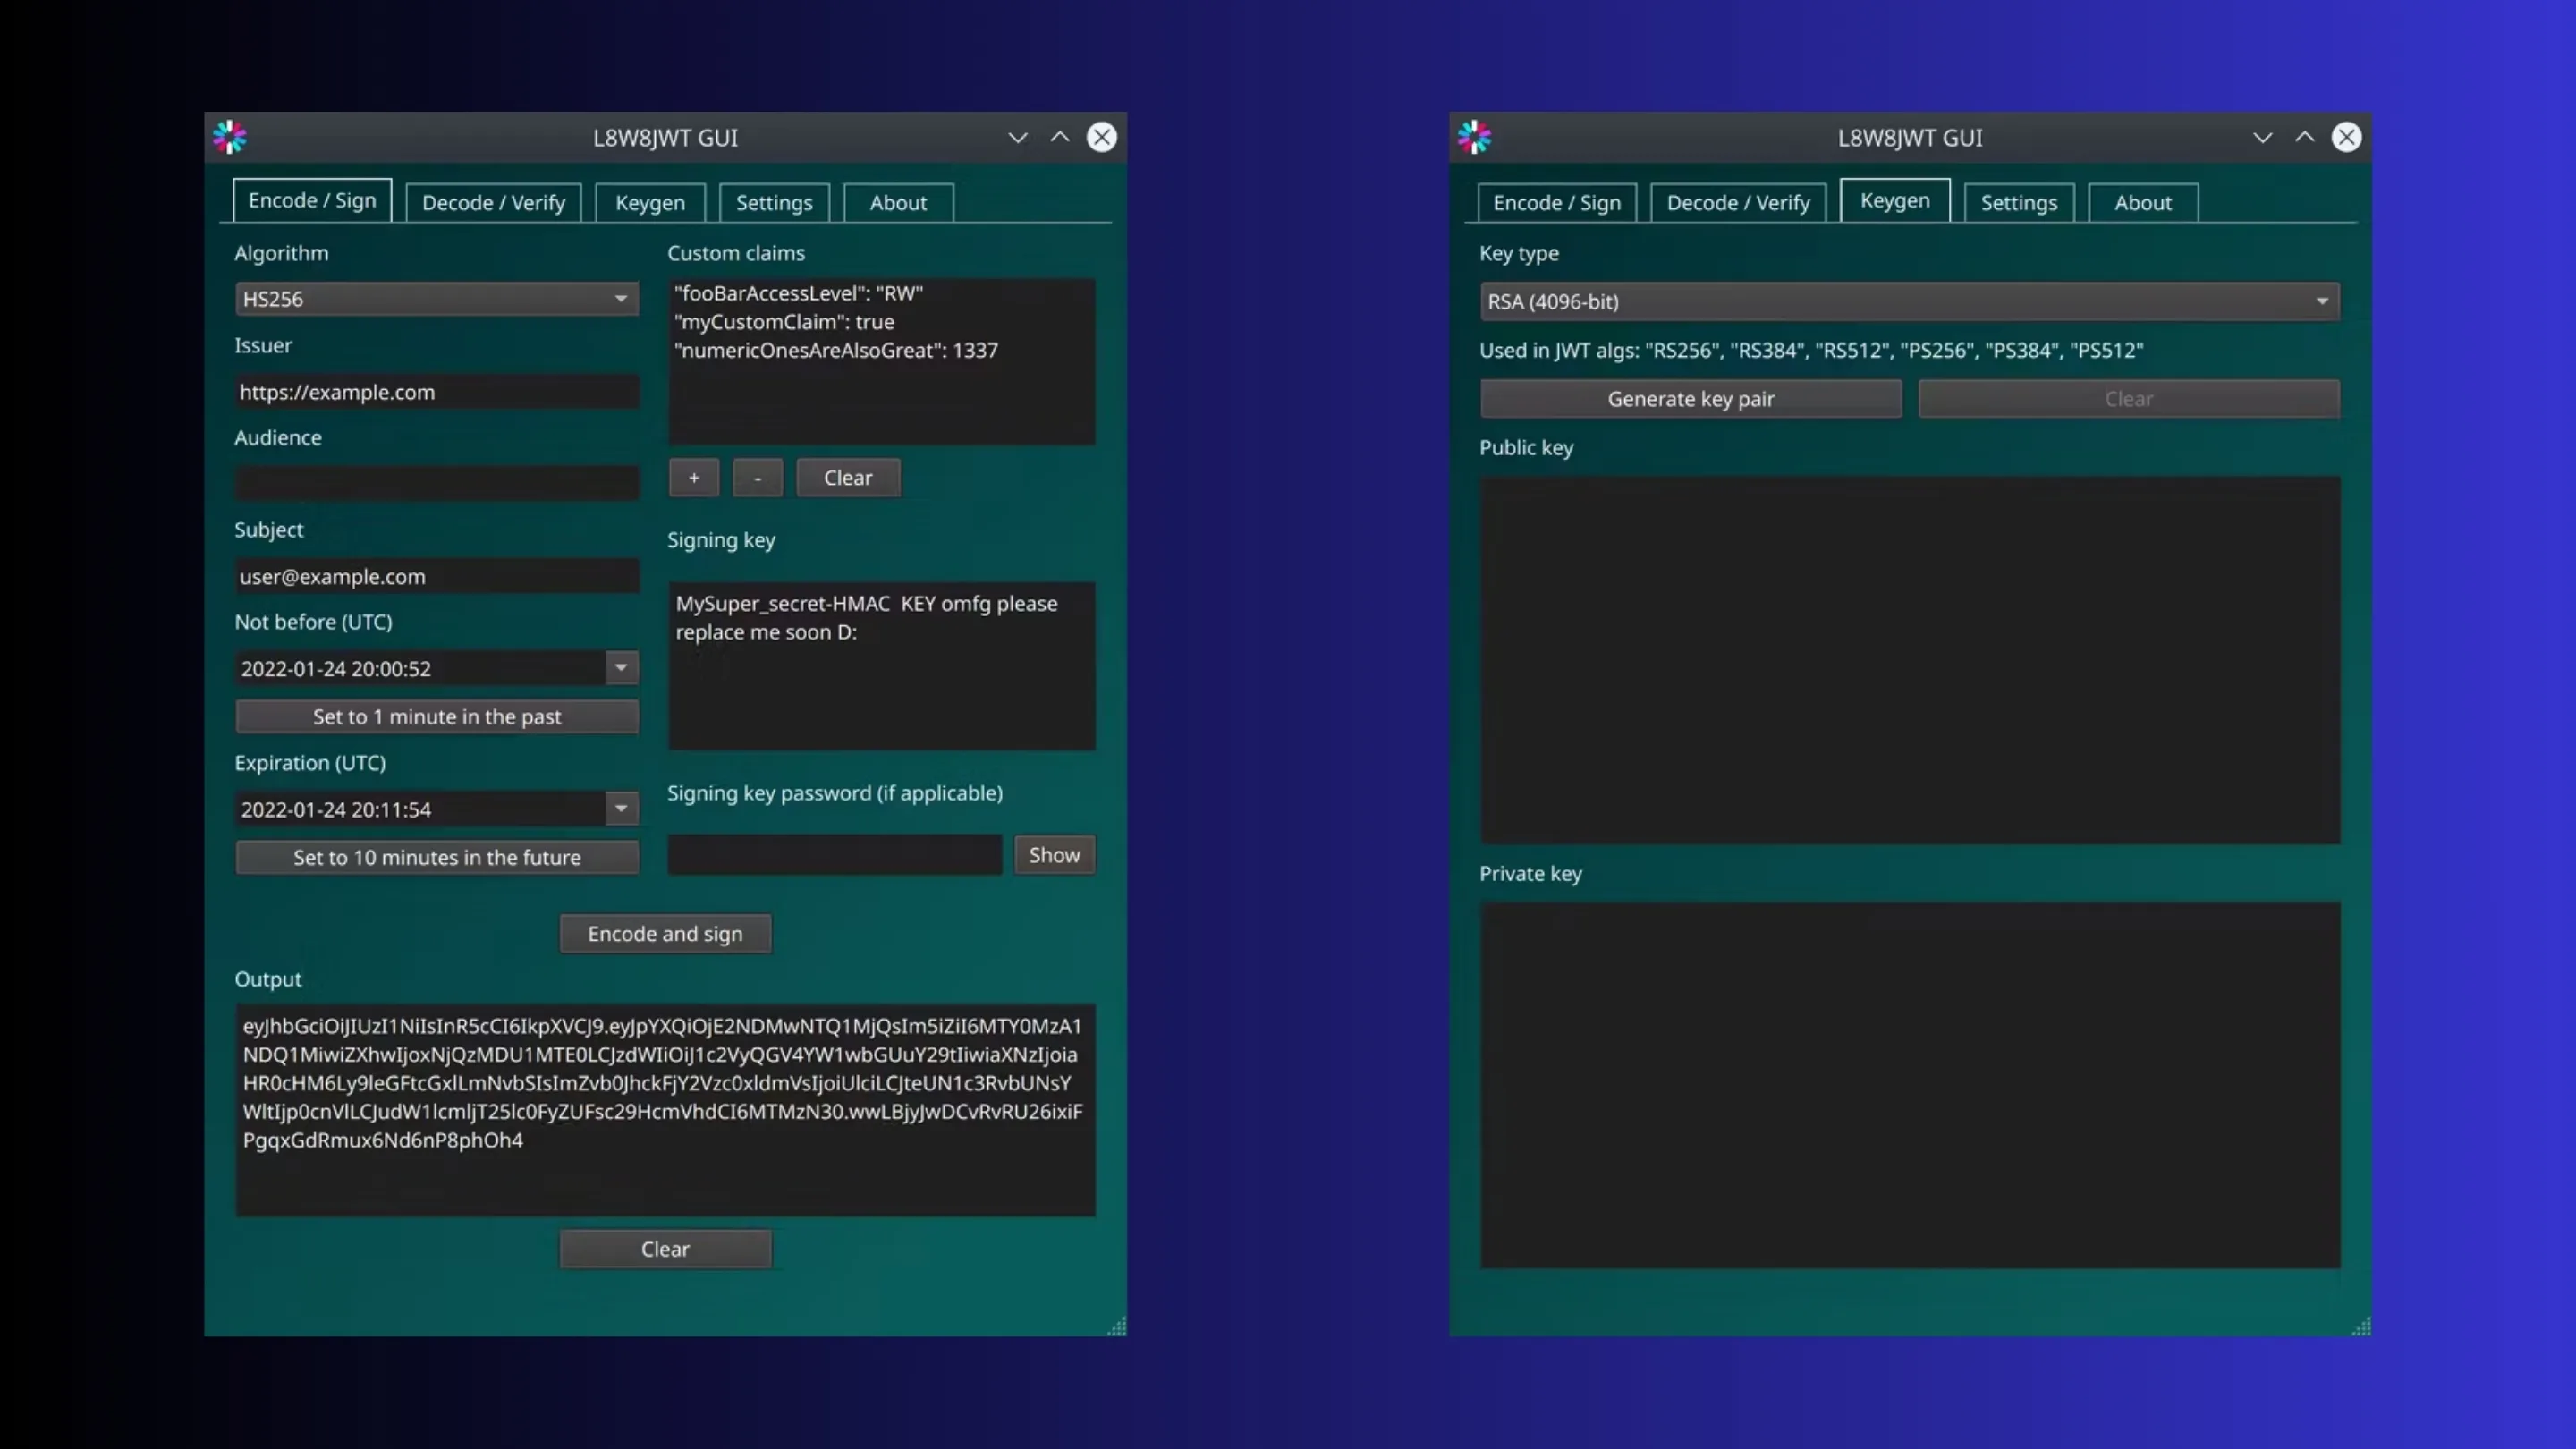
Task: Click the Signing key text area
Action: coord(881,666)
